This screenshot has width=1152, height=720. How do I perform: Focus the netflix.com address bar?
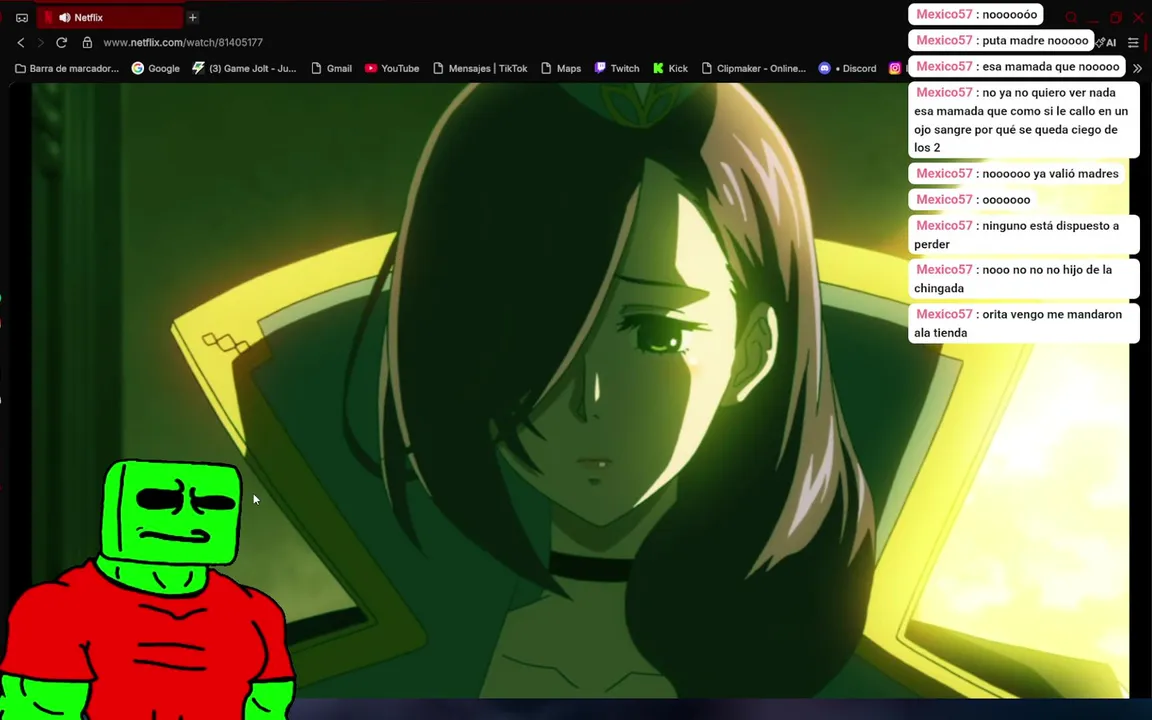click(x=183, y=43)
